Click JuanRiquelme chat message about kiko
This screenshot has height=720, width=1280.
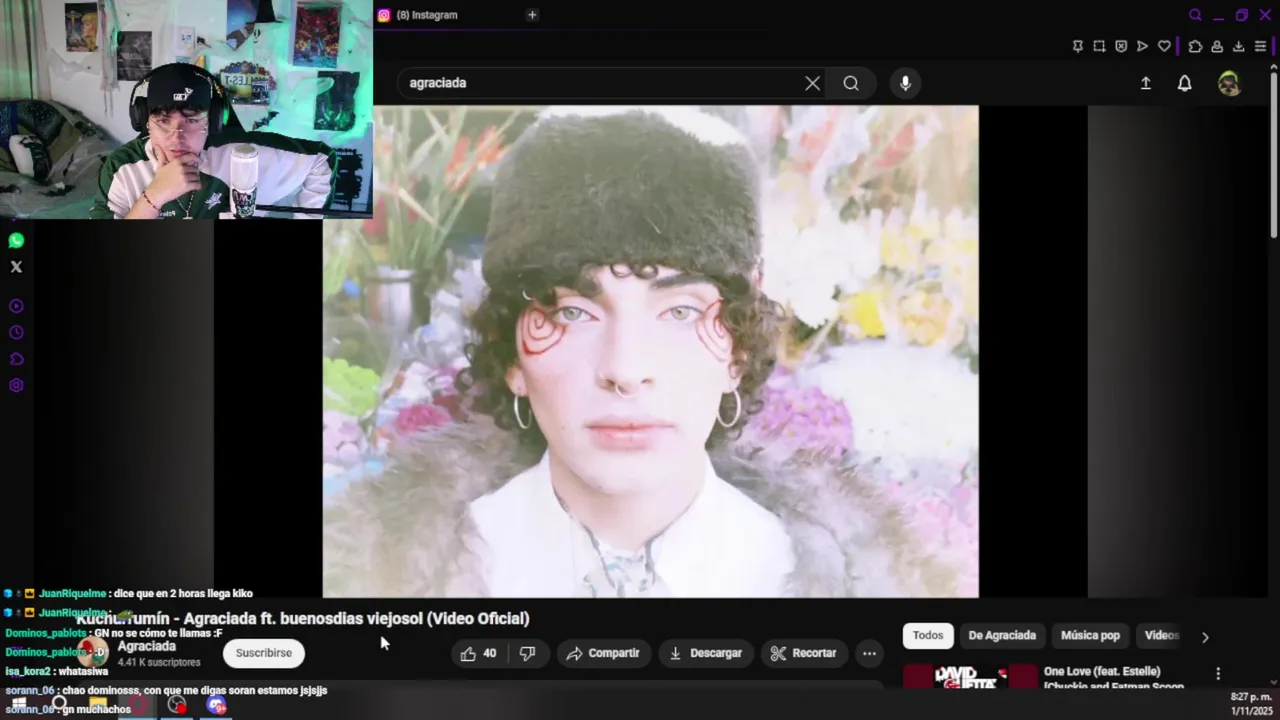(128, 593)
